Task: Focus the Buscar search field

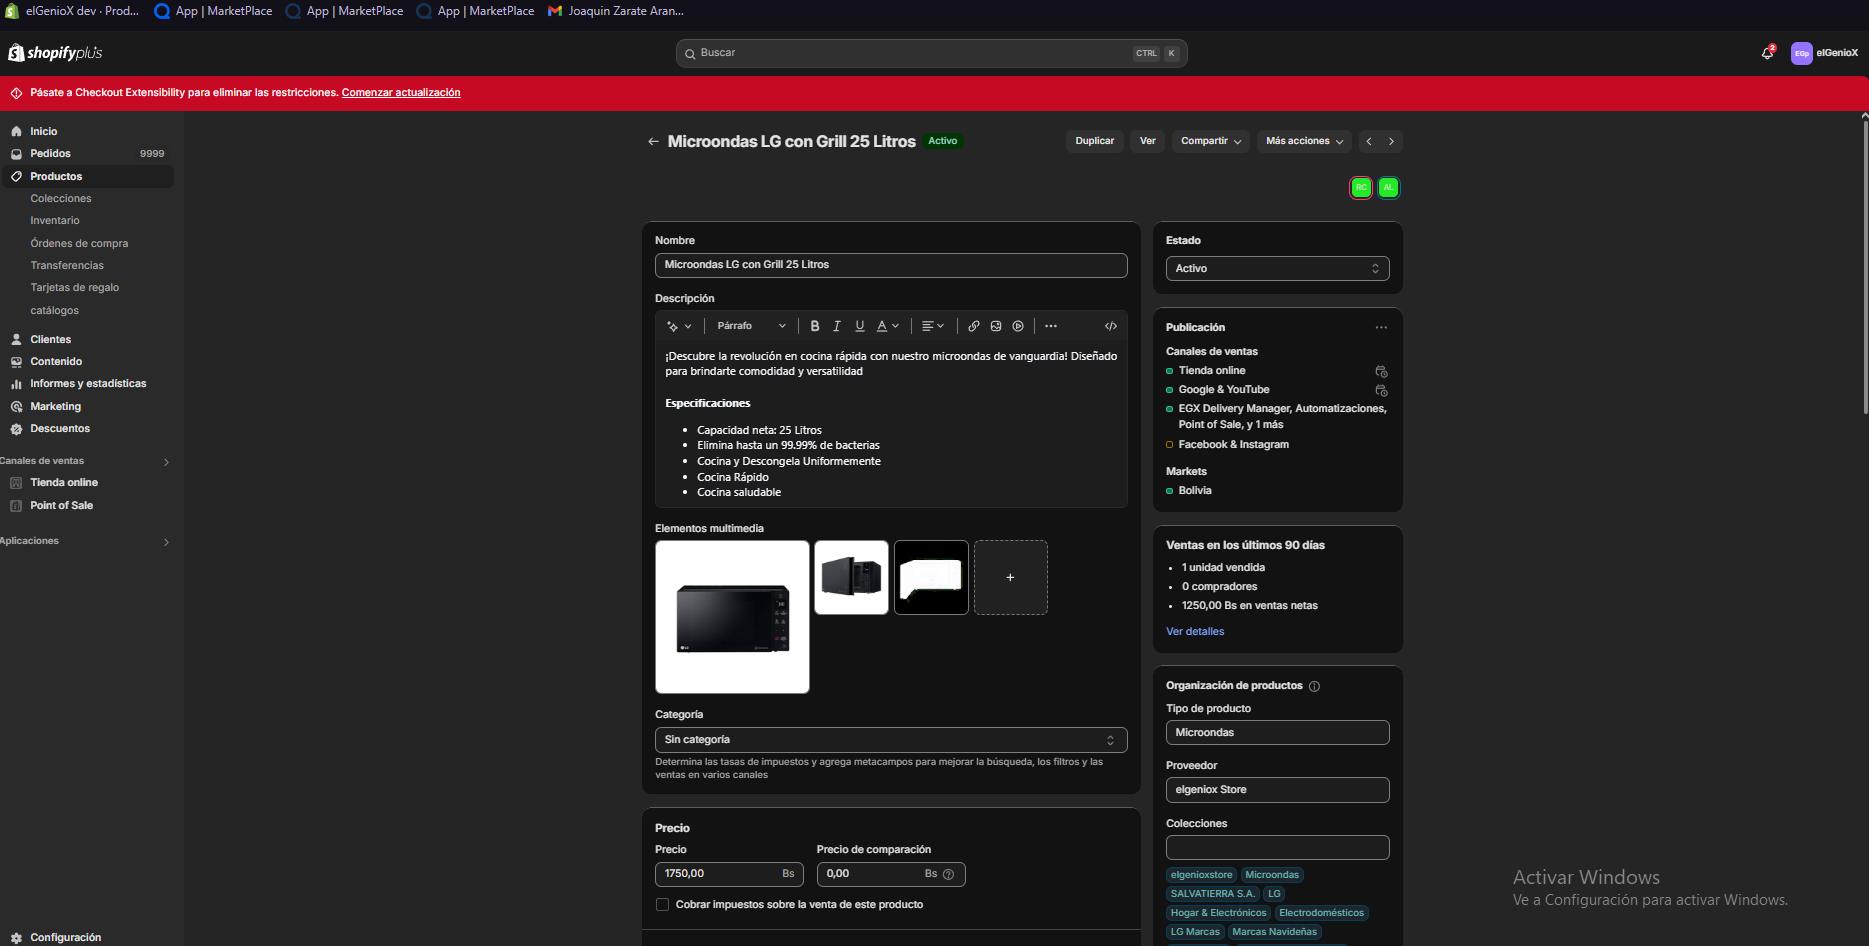Action: 931,53
